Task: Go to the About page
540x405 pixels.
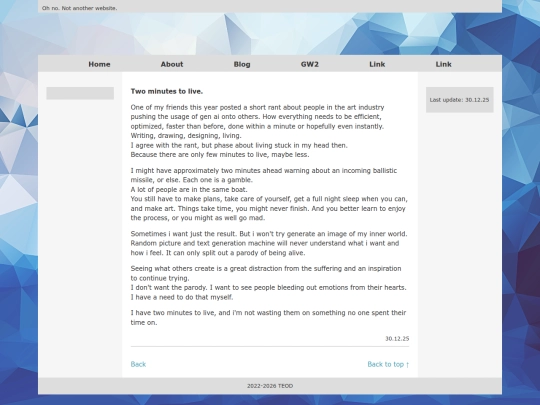Action: (172, 64)
